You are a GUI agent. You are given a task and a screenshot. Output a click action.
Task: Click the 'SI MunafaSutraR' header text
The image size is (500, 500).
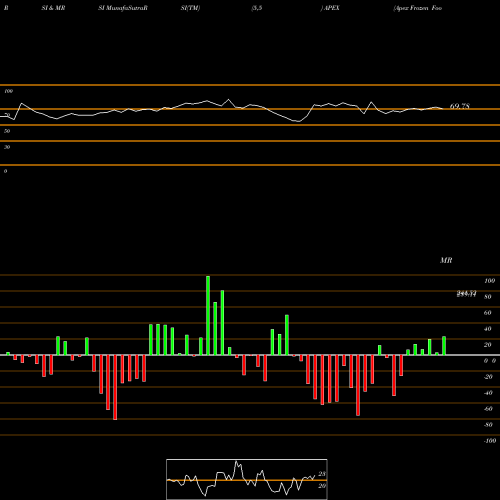(x=123, y=8)
